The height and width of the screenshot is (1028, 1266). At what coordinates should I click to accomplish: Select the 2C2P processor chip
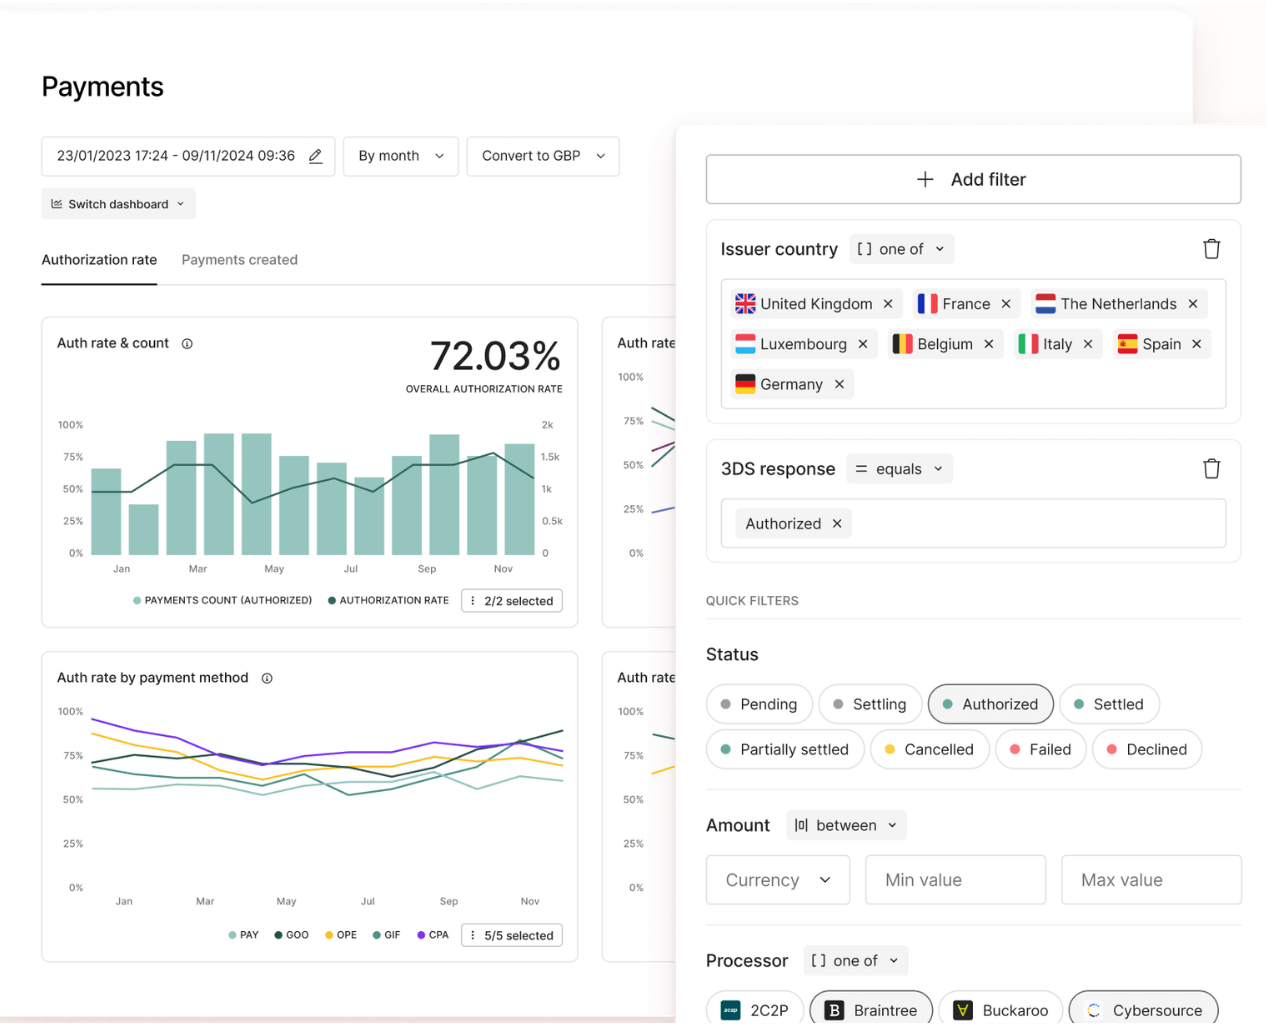click(x=755, y=1010)
